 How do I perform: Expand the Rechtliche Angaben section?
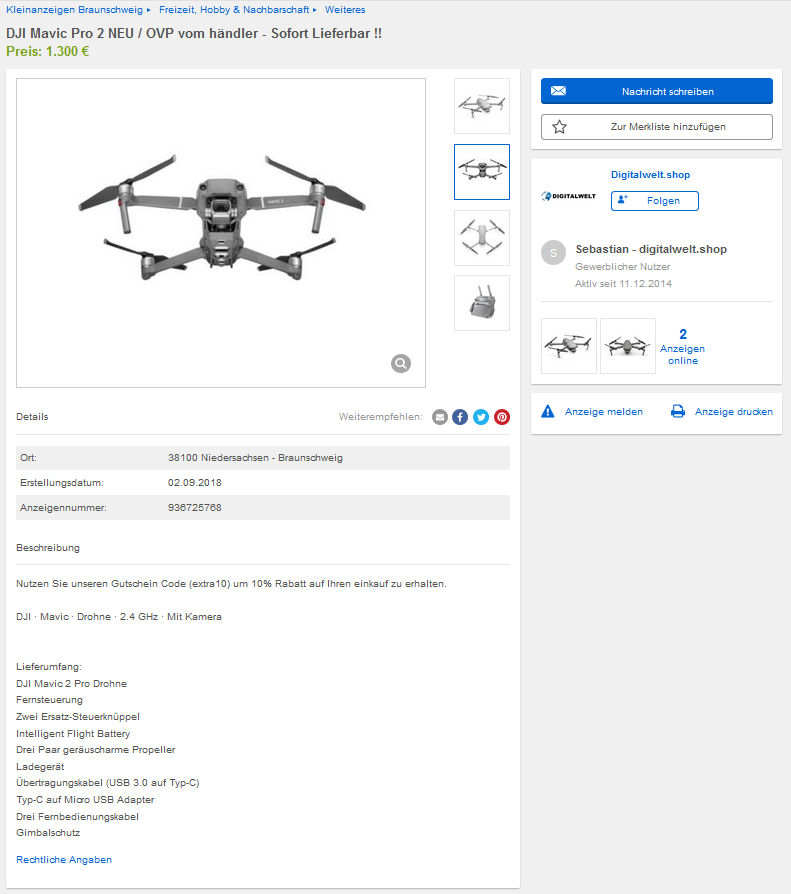pos(64,860)
